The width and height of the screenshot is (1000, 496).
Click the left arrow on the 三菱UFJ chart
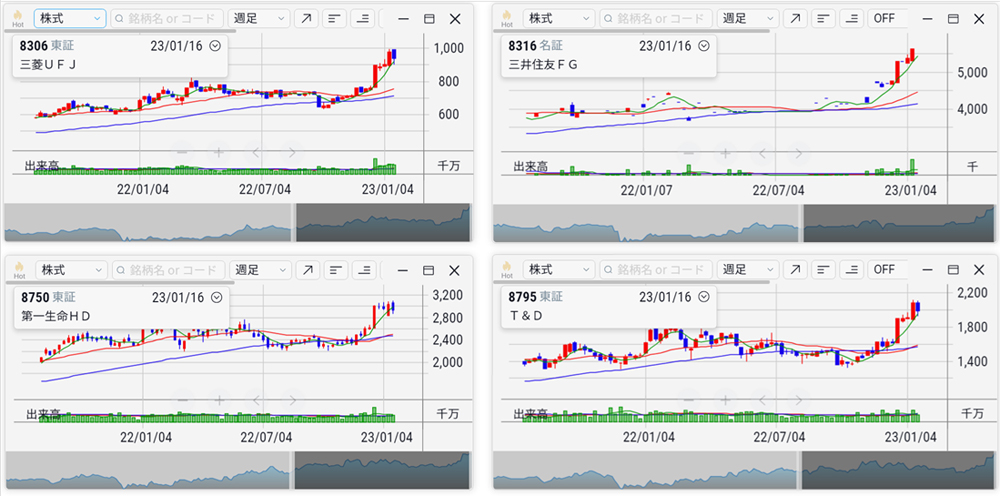click(x=256, y=152)
